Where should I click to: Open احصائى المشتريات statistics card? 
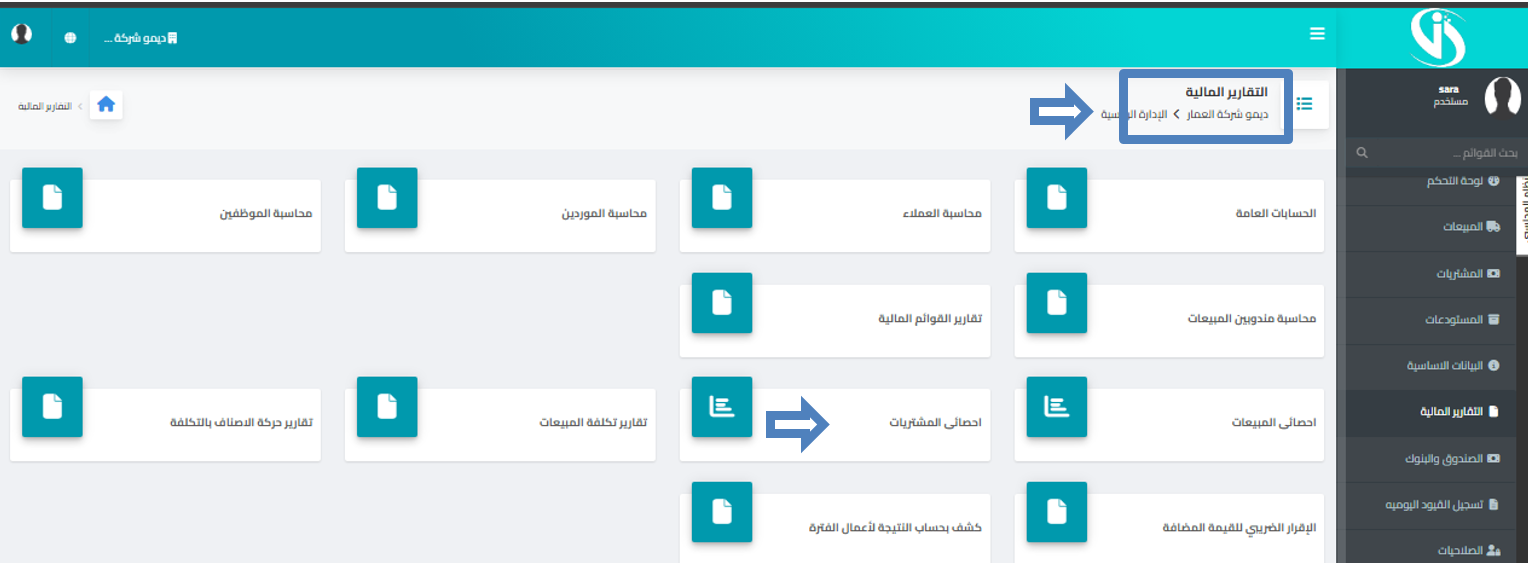click(835, 424)
